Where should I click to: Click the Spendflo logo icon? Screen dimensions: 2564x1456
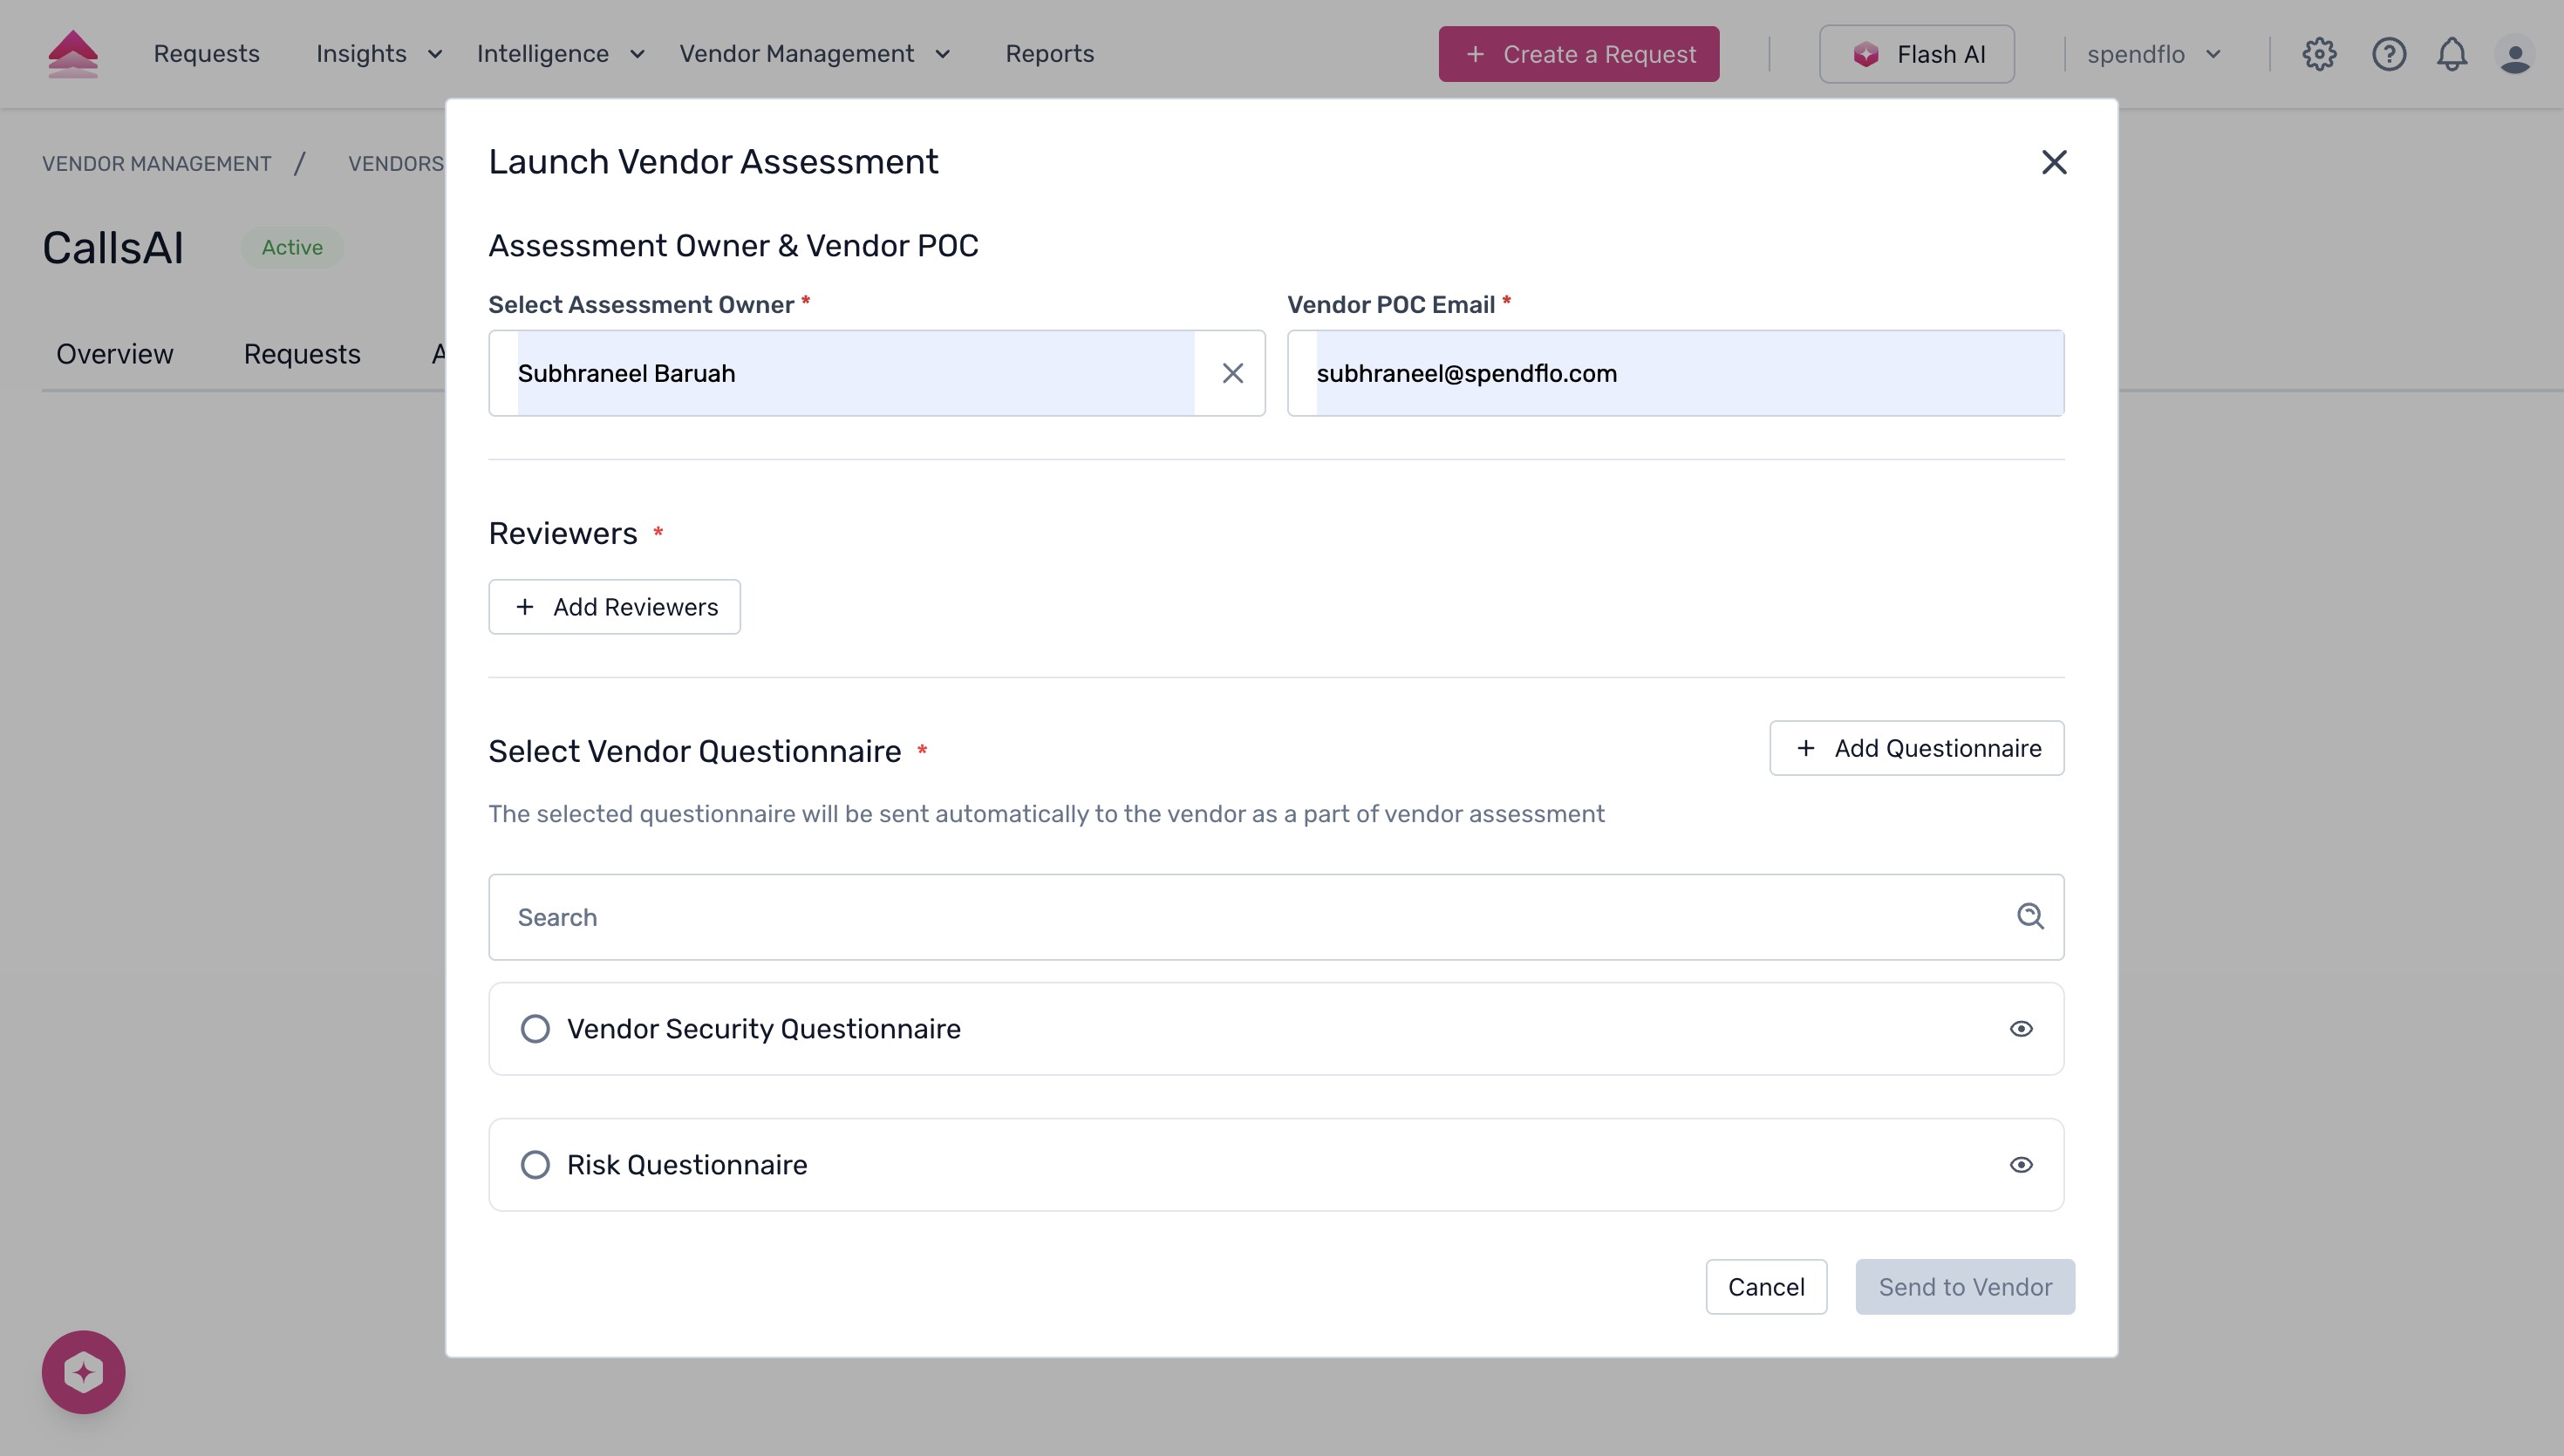pos(74,53)
